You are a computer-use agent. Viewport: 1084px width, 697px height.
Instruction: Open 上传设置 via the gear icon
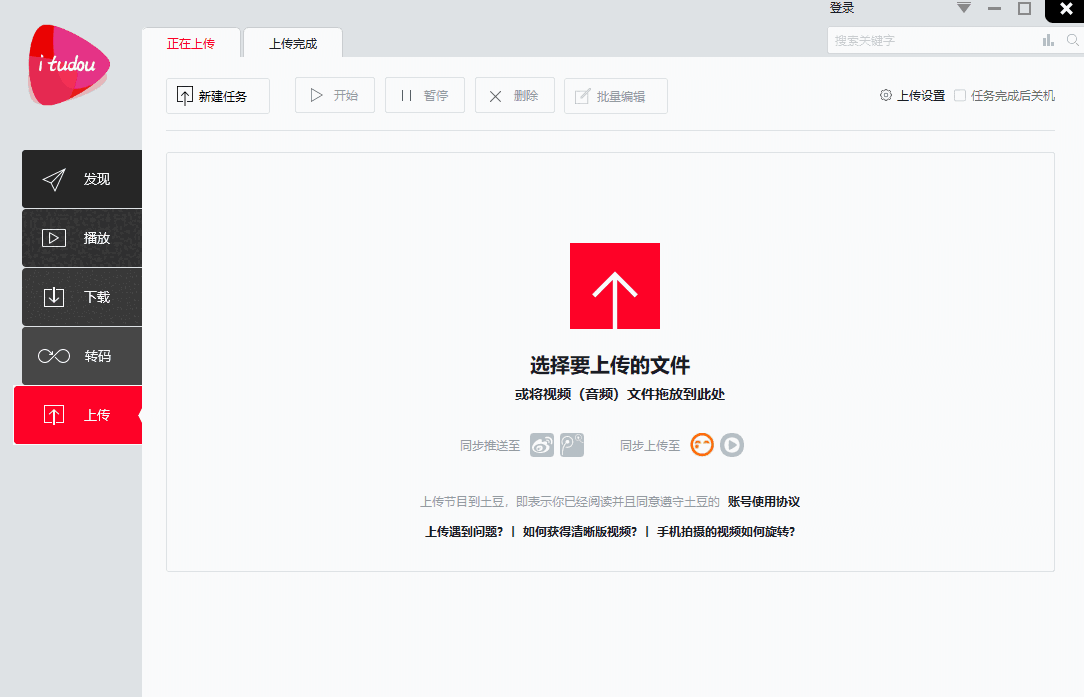pyautogui.click(x=885, y=95)
